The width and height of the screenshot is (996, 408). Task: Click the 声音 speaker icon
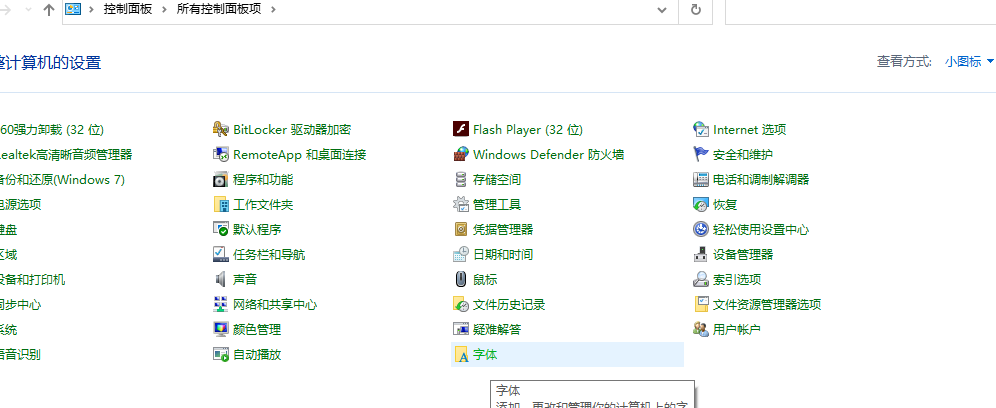pyautogui.click(x=221, y=280)
